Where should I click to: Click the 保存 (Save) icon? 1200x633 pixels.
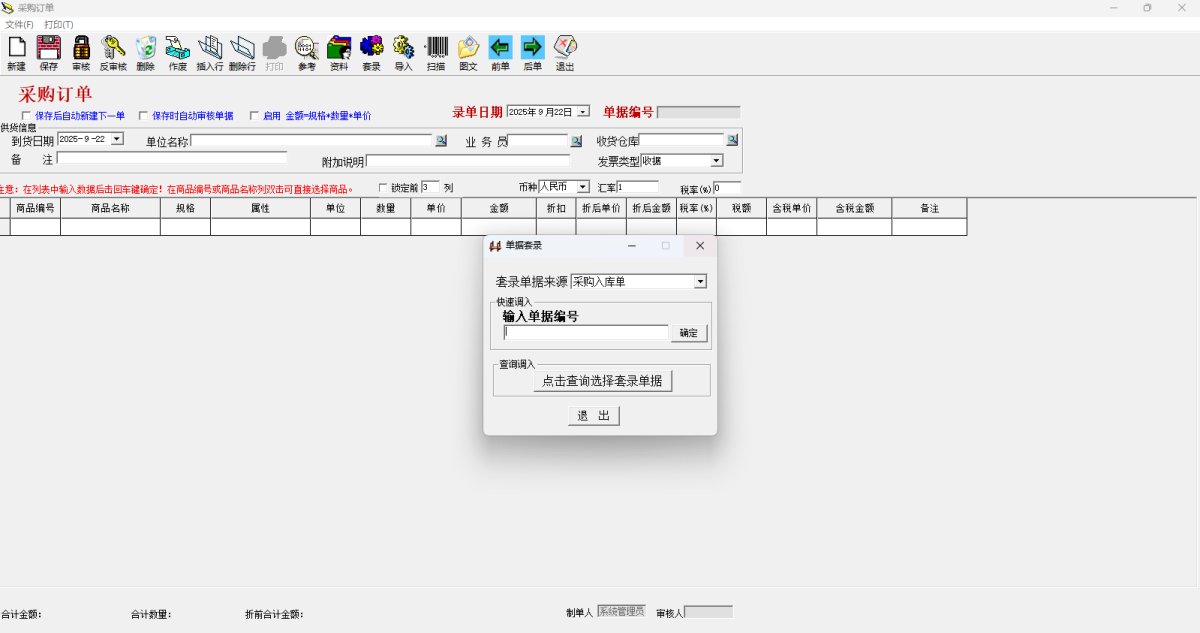48,52
